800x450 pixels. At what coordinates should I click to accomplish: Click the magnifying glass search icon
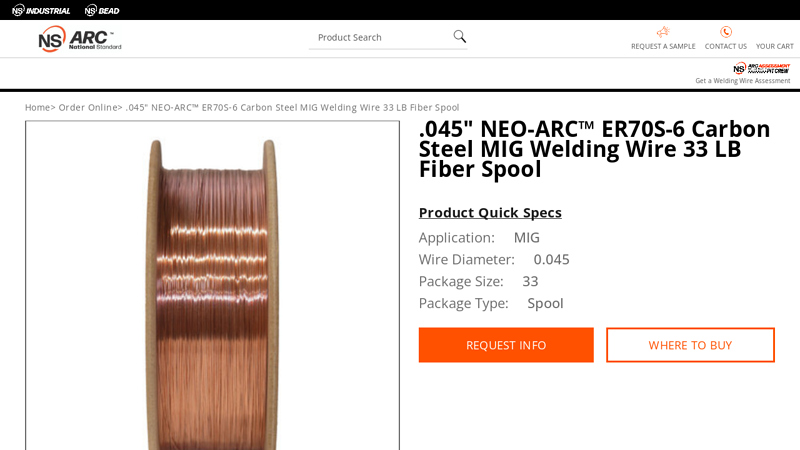click(460, 37)
